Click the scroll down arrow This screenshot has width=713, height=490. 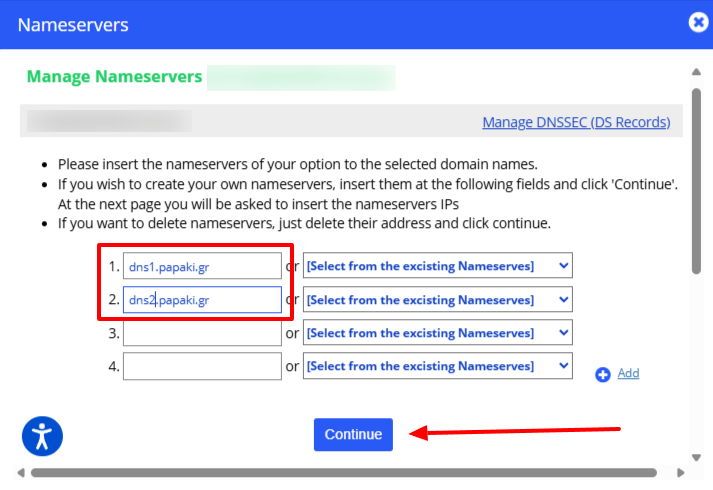[696, 457]
